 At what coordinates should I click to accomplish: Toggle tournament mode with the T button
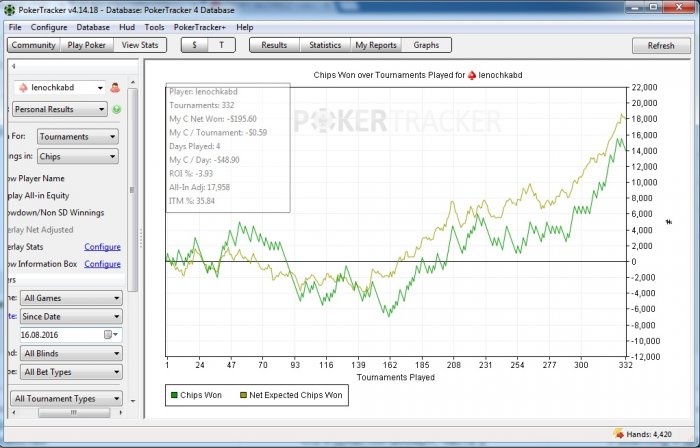221,45
